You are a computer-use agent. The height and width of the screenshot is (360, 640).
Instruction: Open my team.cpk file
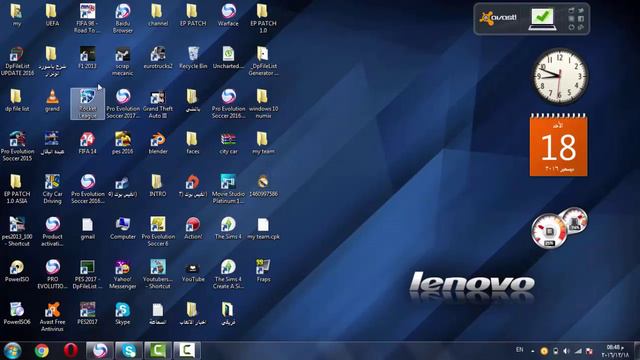(263, 228)
